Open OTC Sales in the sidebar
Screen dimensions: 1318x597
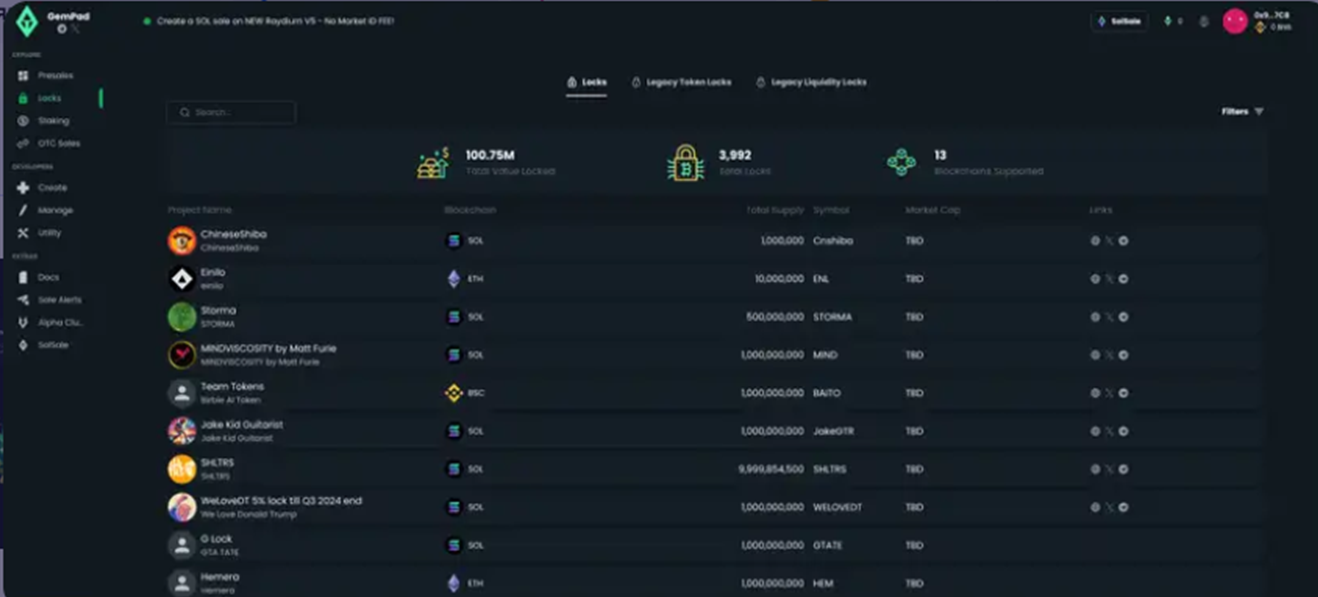tap(58, 144)
